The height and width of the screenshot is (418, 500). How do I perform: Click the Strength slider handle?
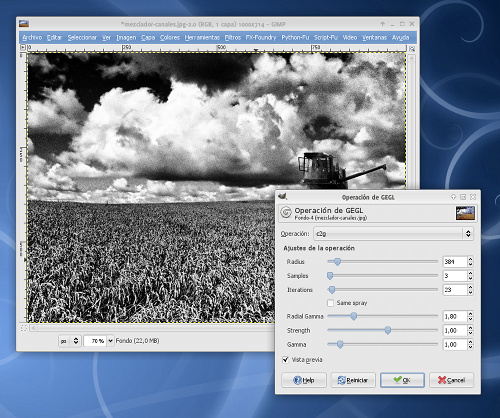388,330
